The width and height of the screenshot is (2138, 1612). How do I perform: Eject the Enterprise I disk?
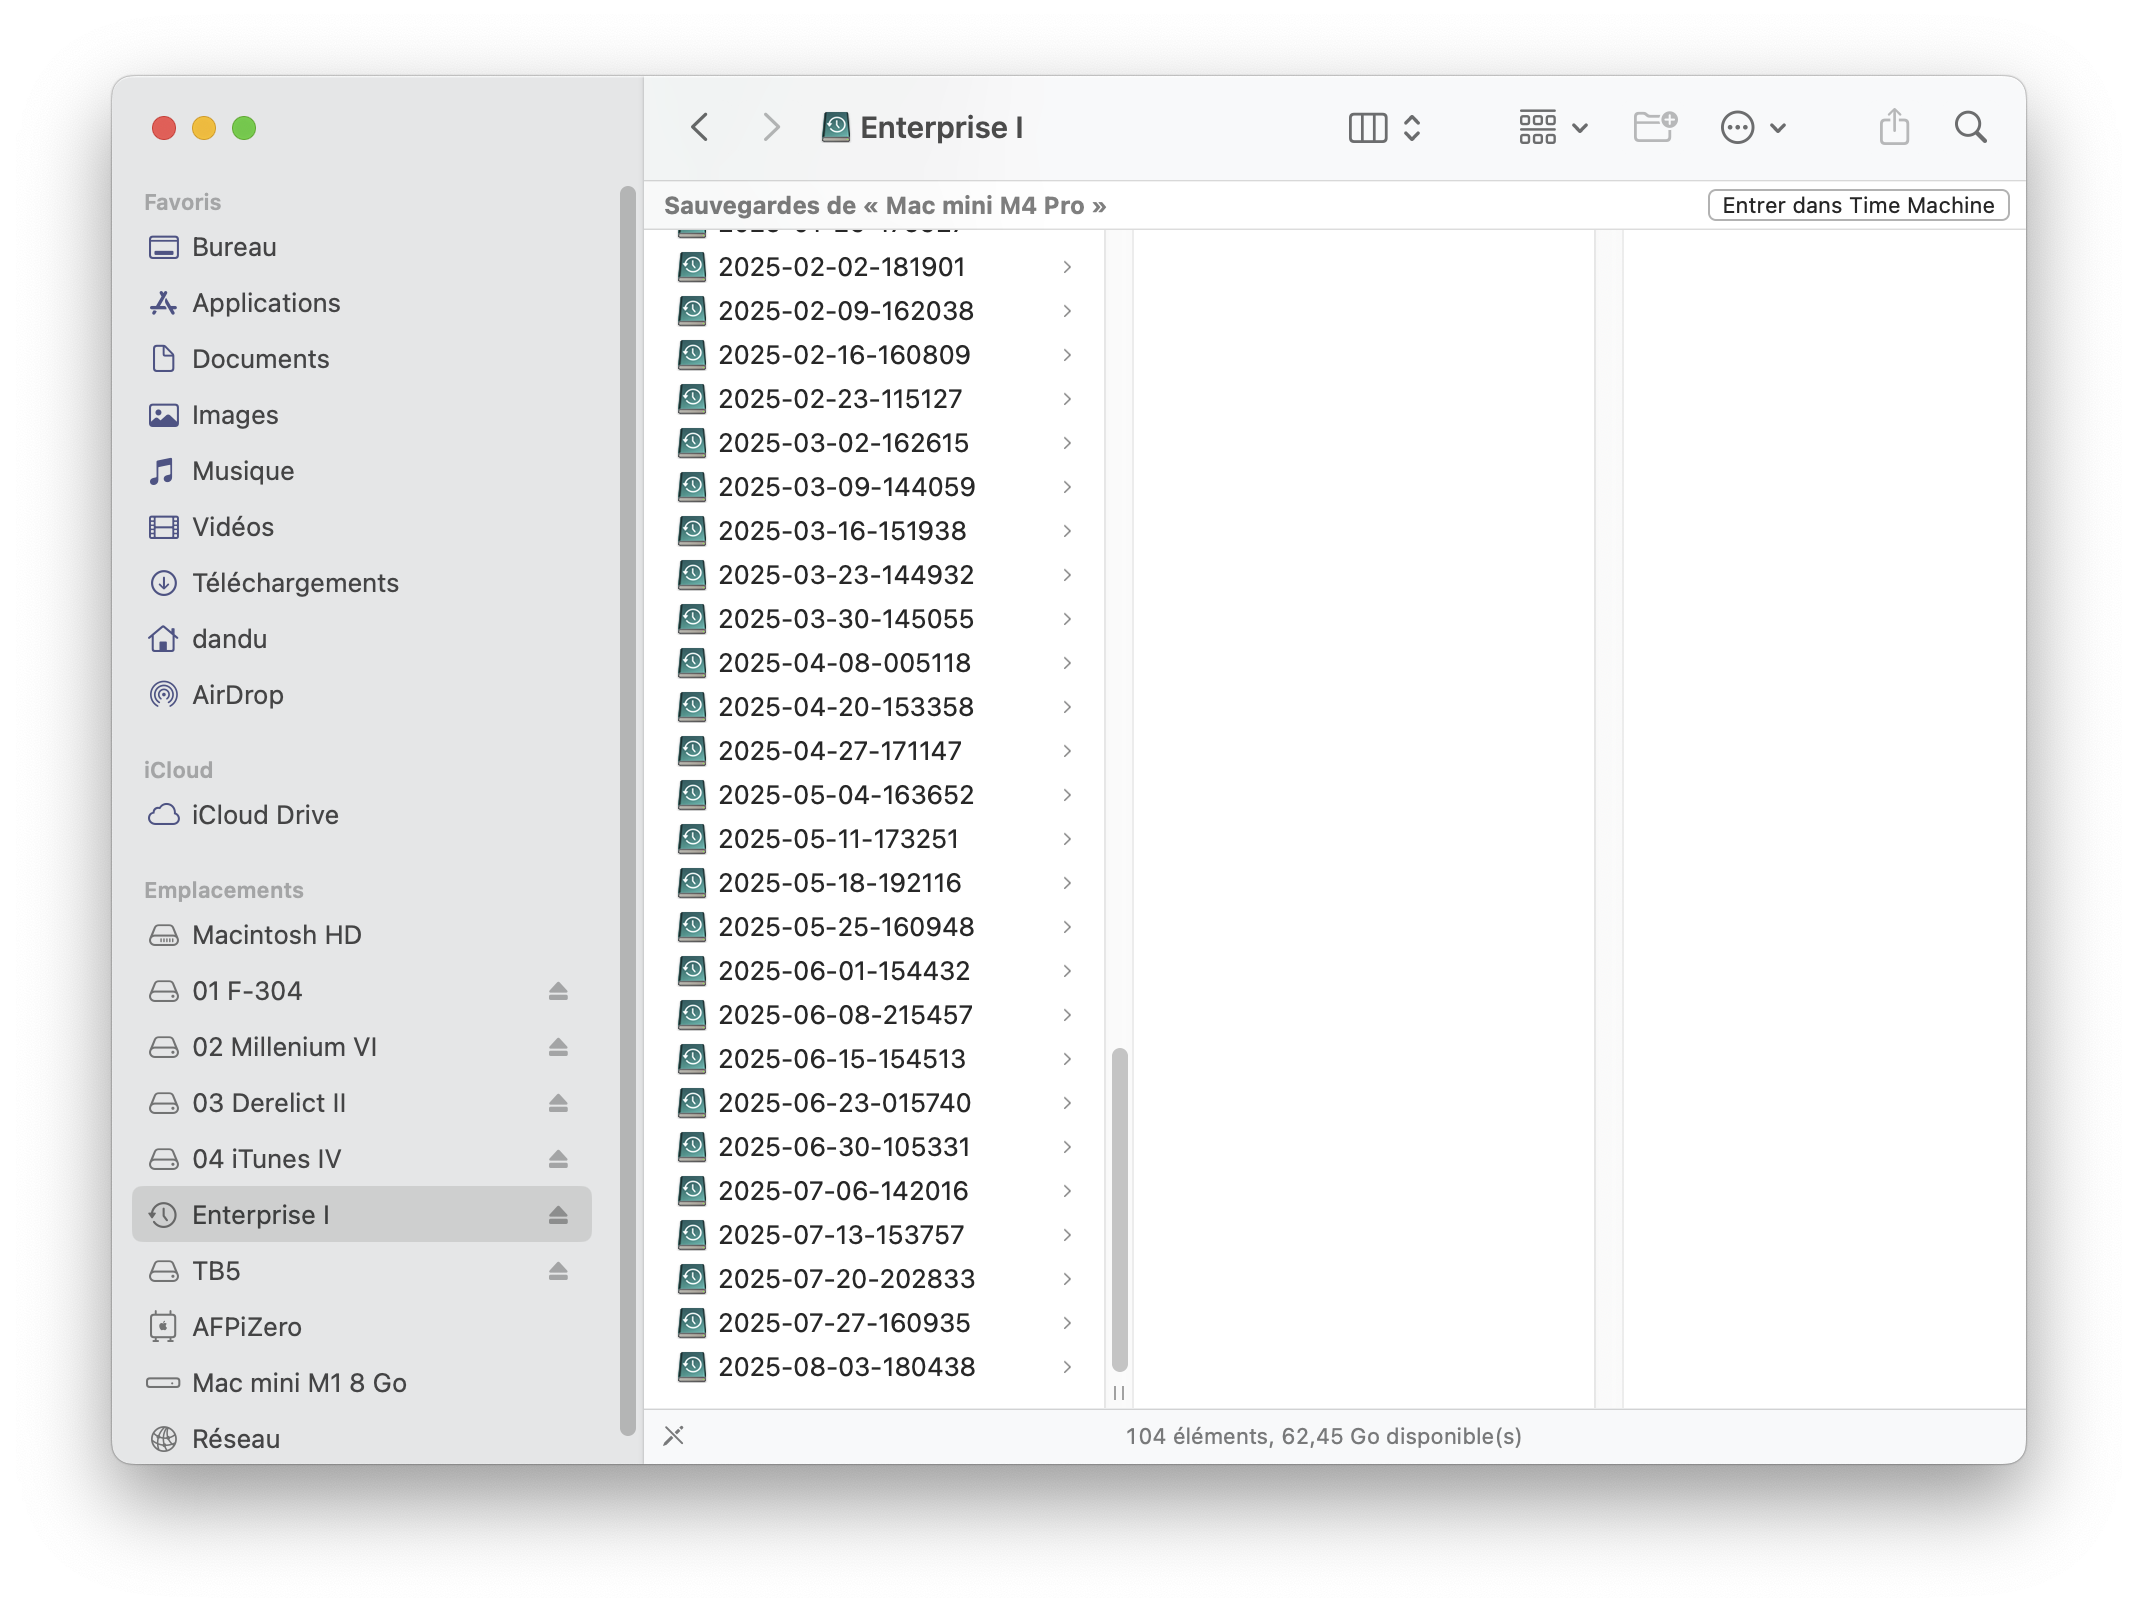point(558,1215)
